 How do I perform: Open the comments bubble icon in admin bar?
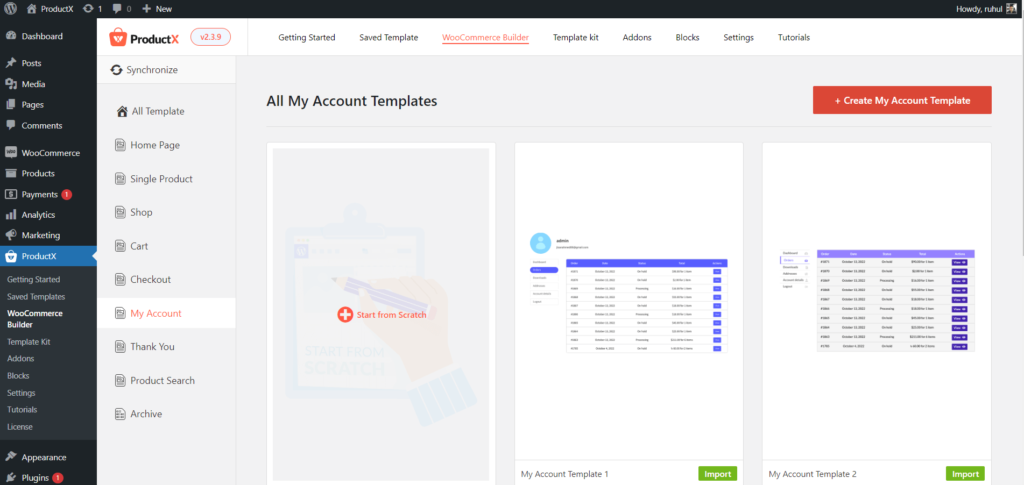point(117,9)
